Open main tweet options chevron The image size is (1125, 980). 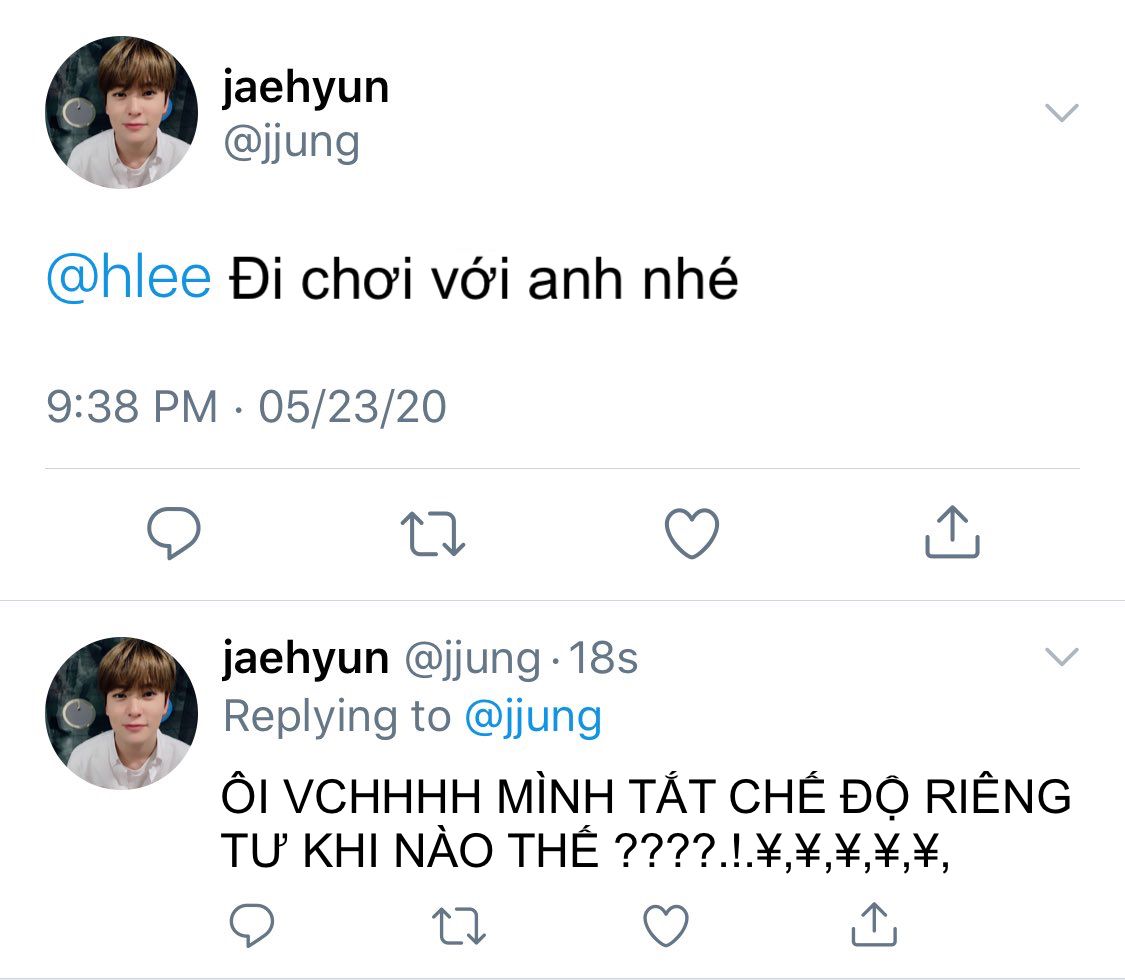1061,113
